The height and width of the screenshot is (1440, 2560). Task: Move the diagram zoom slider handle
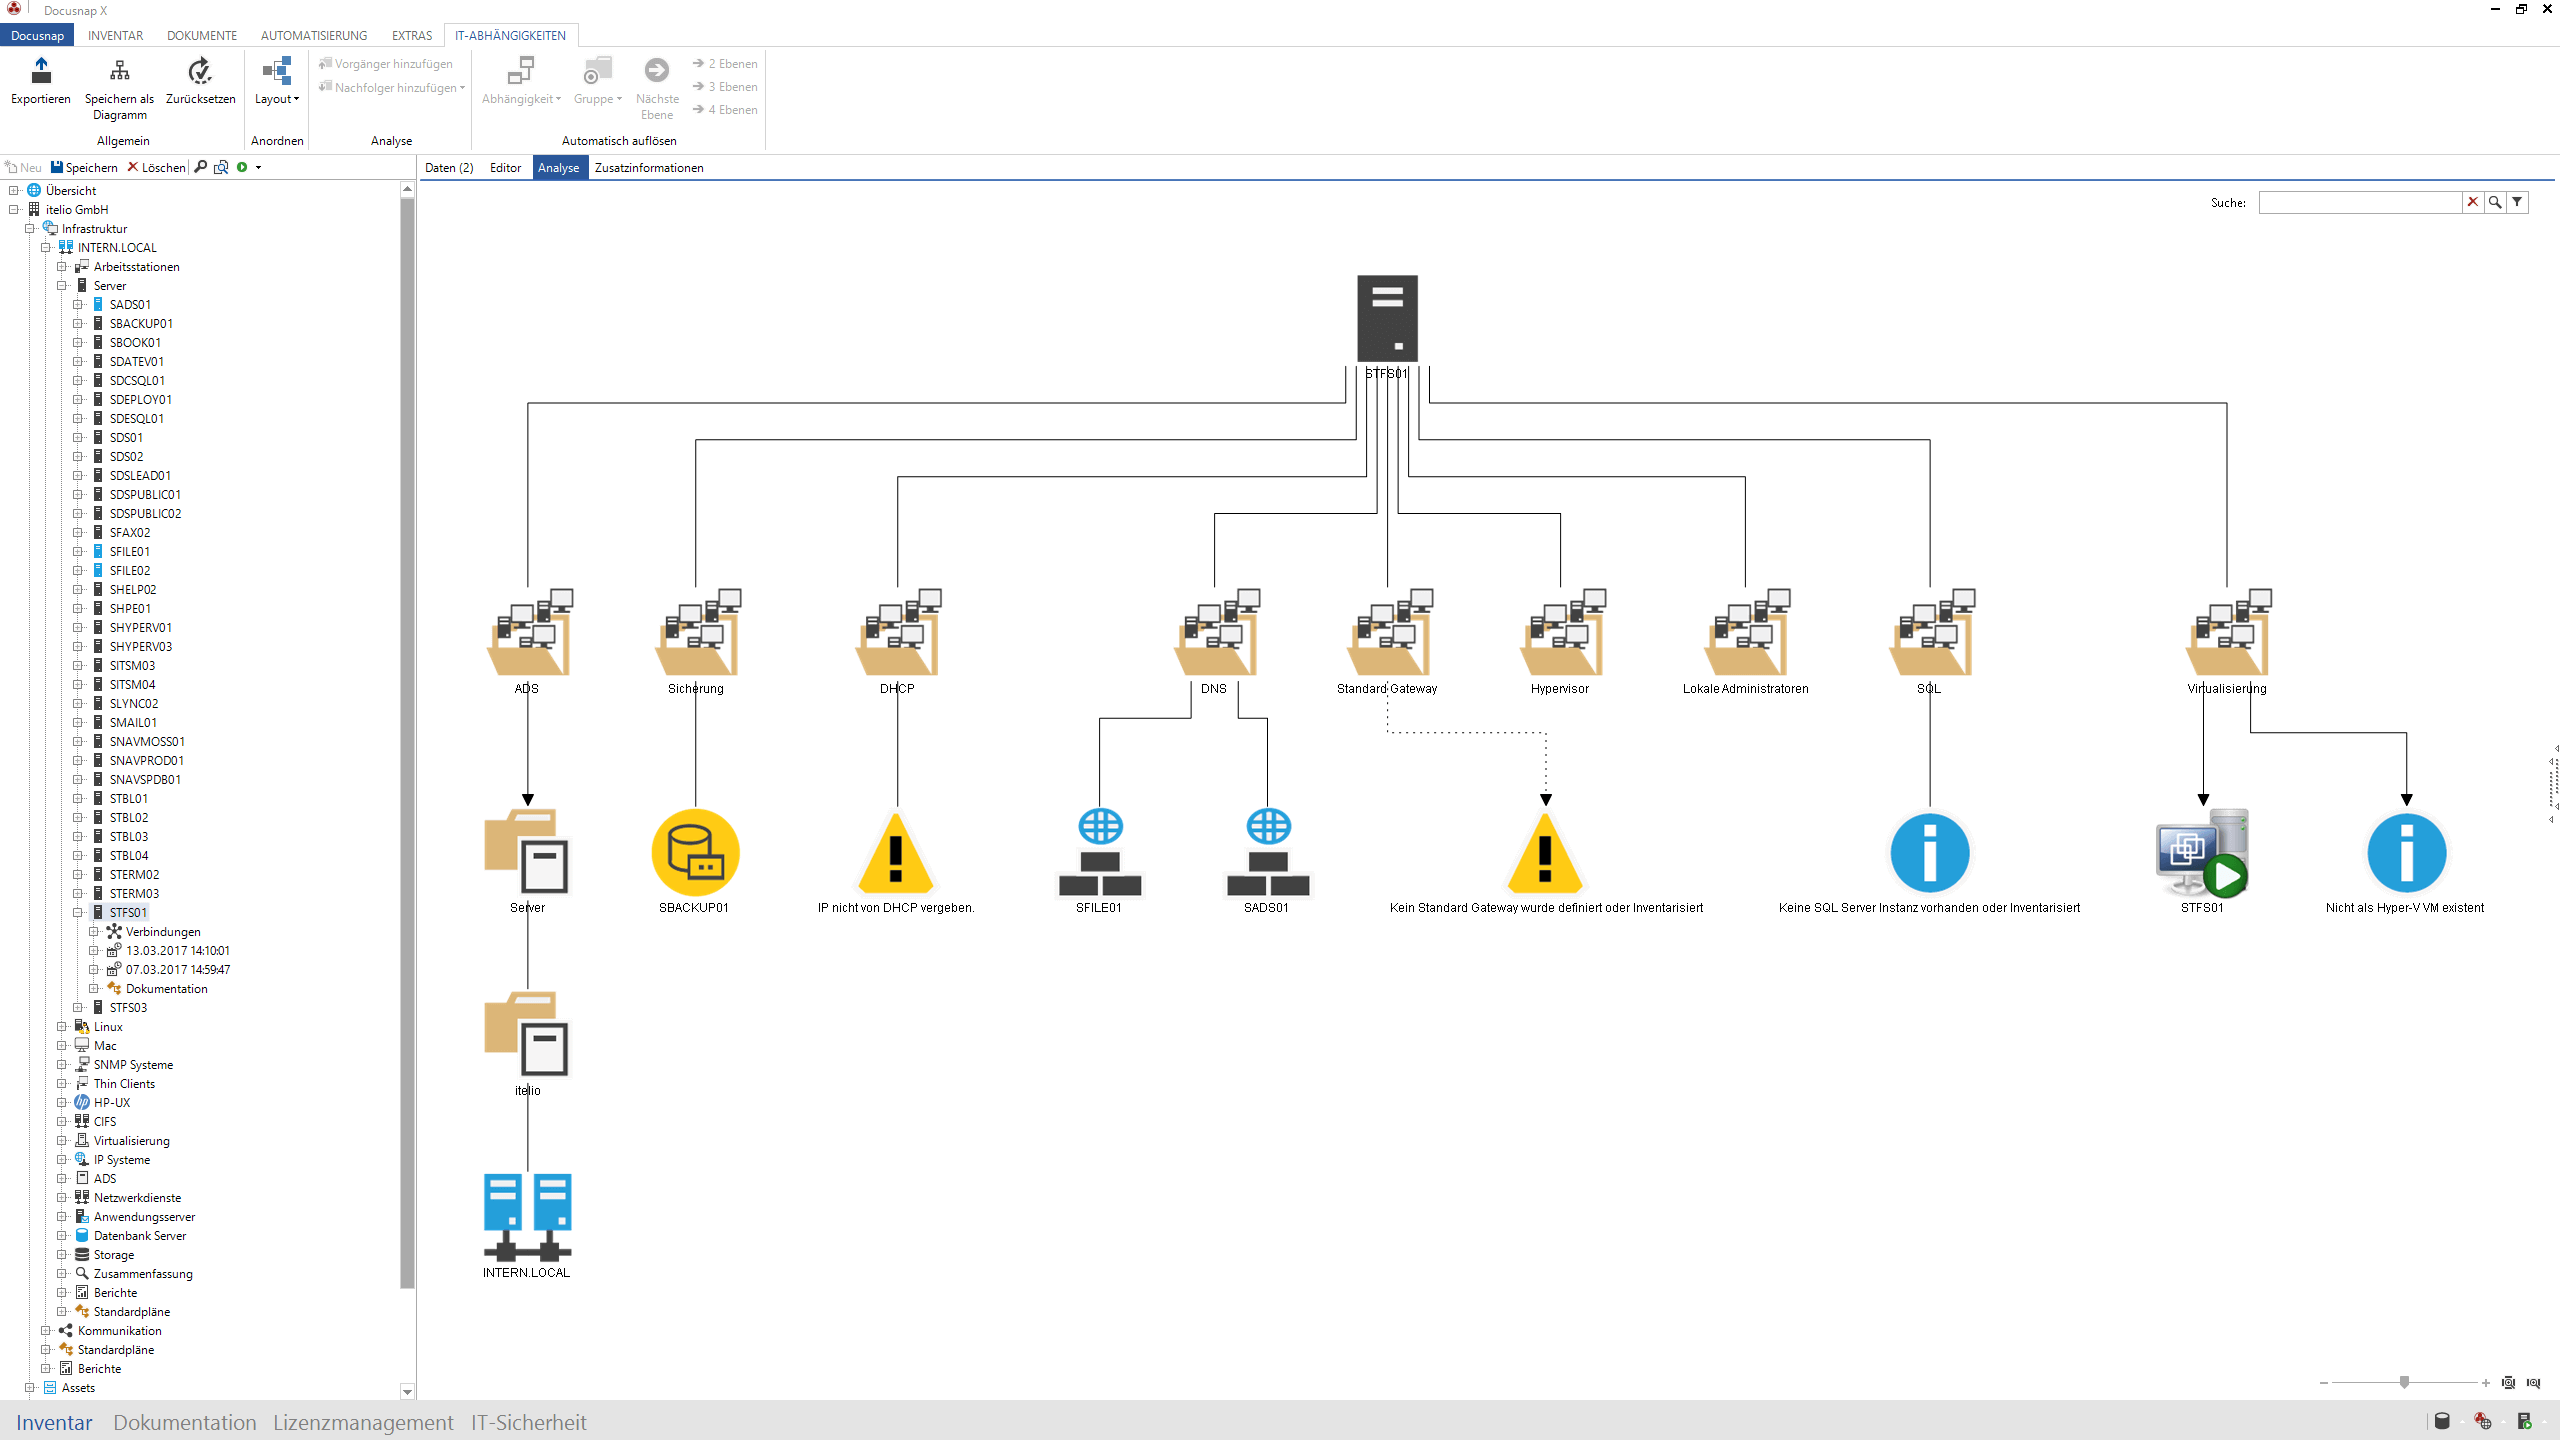tap(2404, 1382)
